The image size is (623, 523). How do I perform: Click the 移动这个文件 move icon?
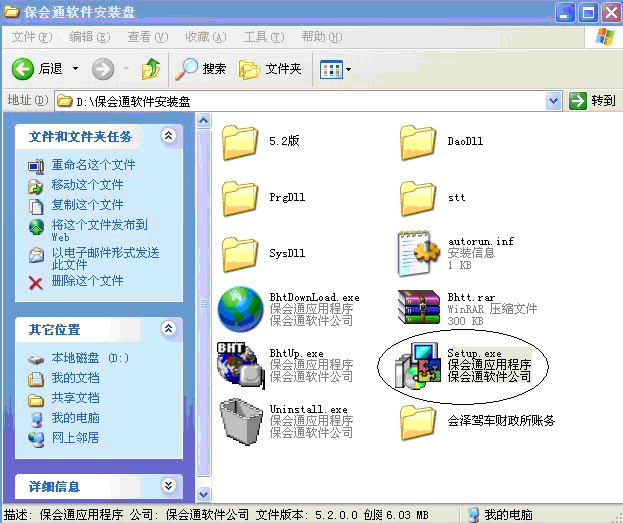35,186
